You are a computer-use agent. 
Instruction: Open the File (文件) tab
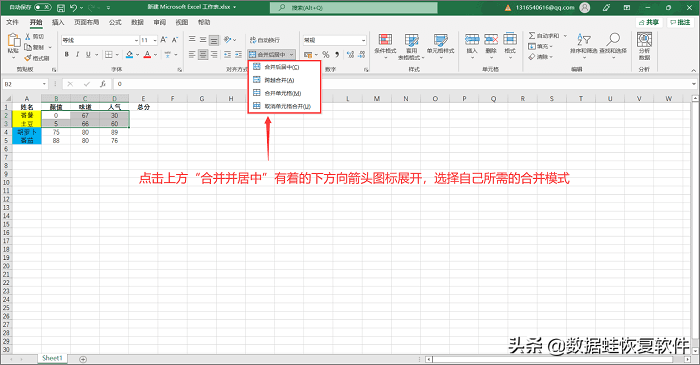pyautogui.click(x=12, y=22)
